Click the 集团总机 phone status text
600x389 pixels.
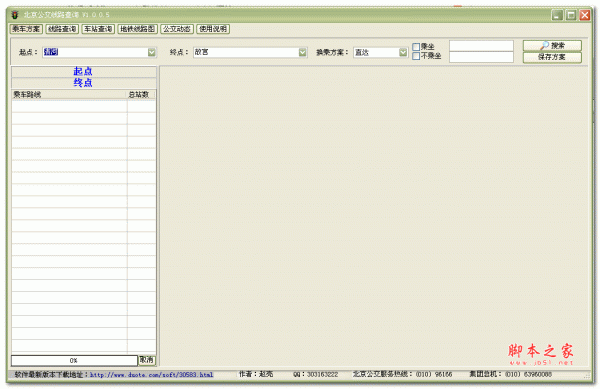(510, 374)
